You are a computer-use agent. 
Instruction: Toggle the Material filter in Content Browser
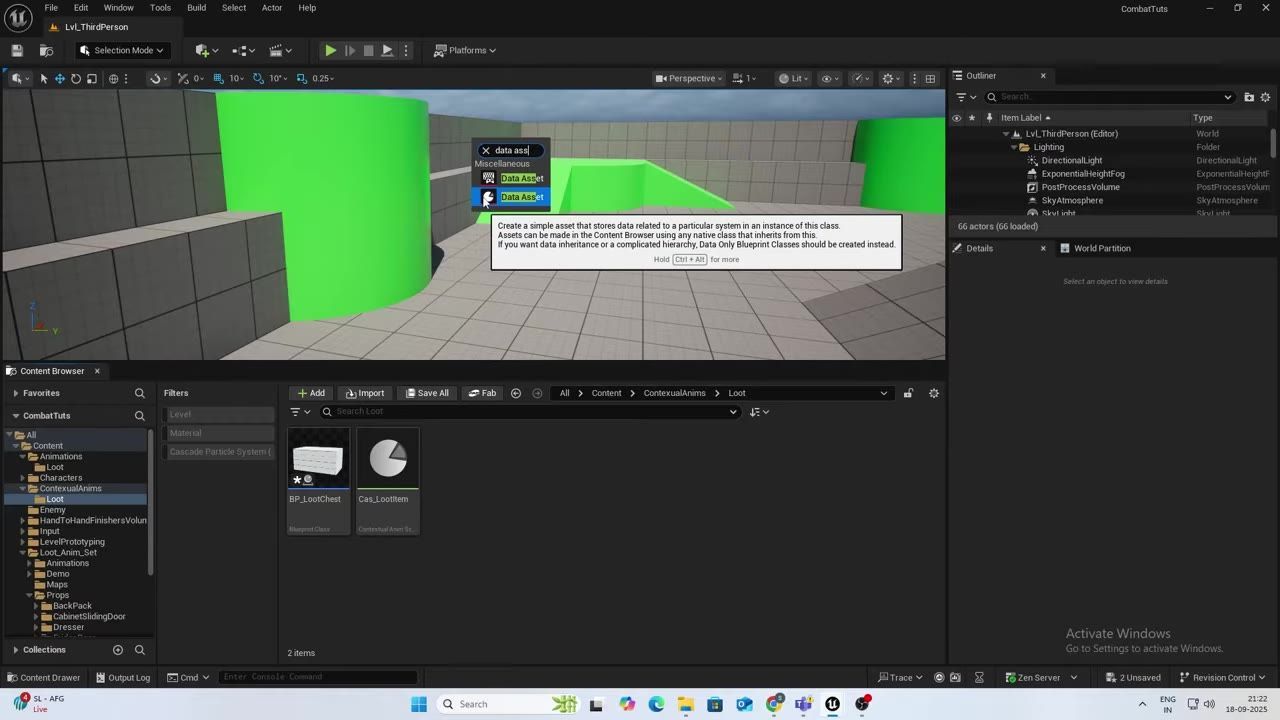218,433
